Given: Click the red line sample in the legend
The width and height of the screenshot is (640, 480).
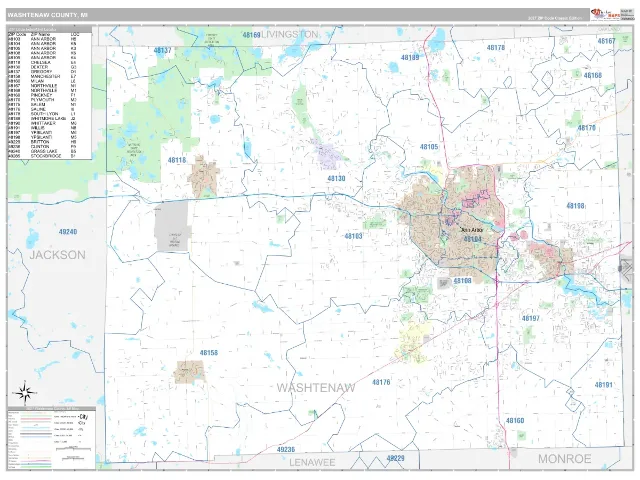Looking at the screenshot, I should click(x=36, y=419).
